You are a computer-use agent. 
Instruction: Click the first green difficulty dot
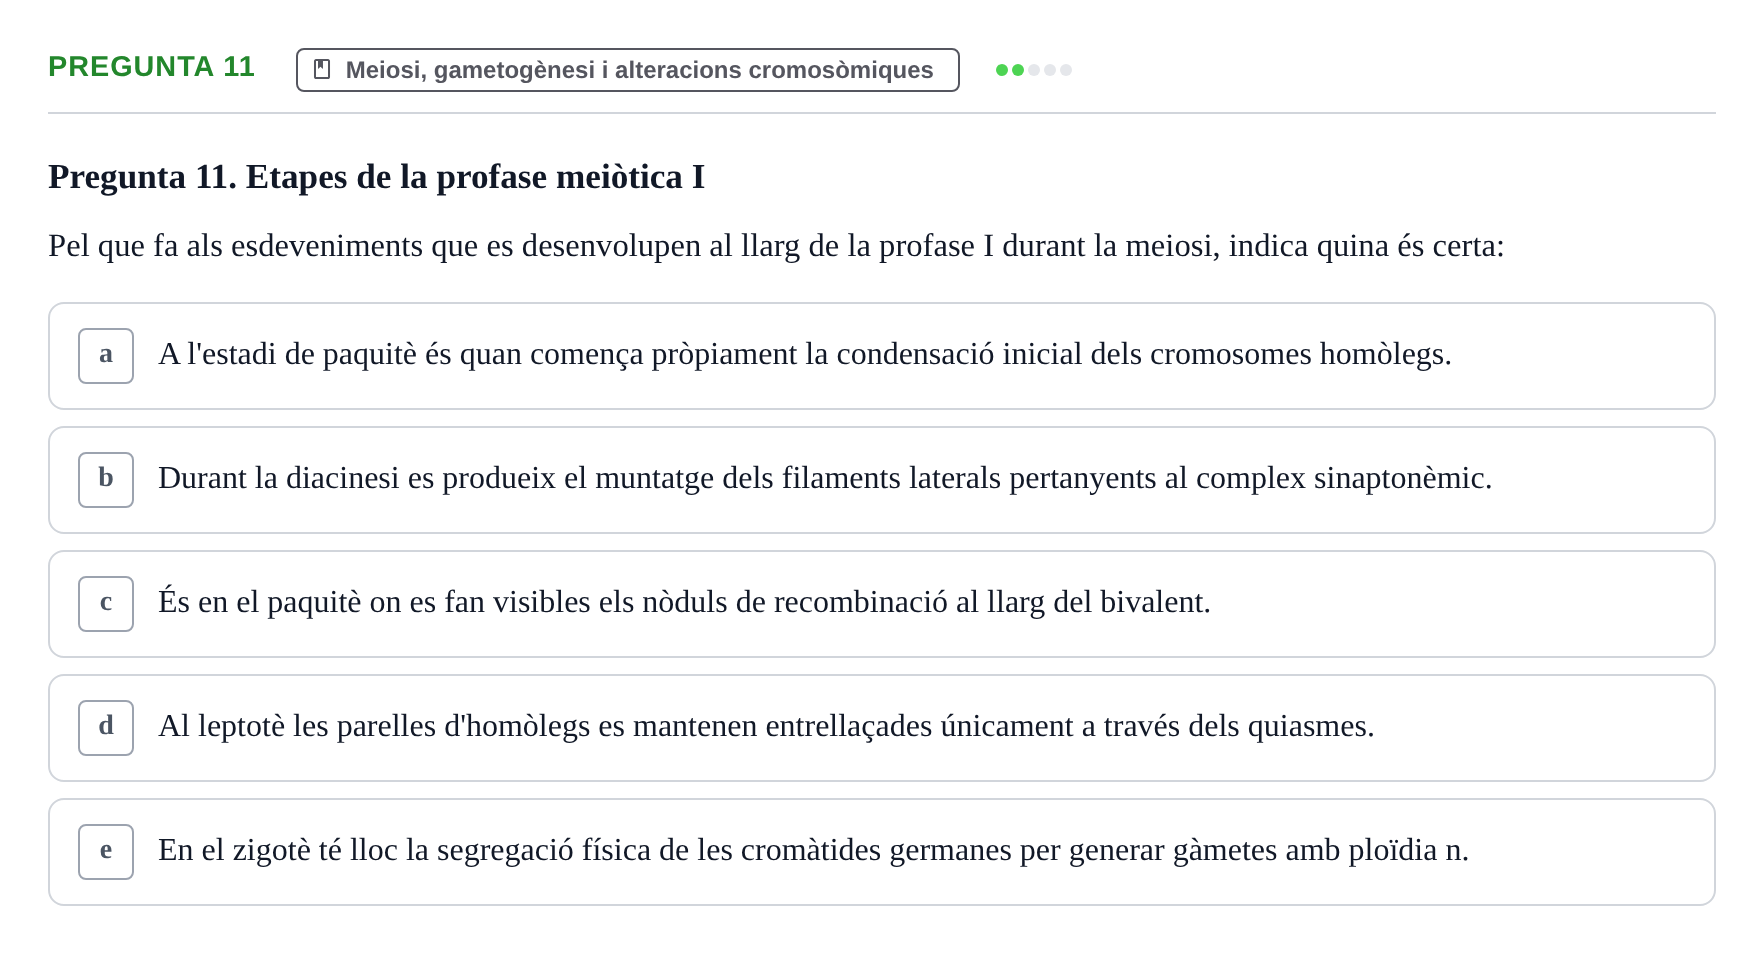1002,70
